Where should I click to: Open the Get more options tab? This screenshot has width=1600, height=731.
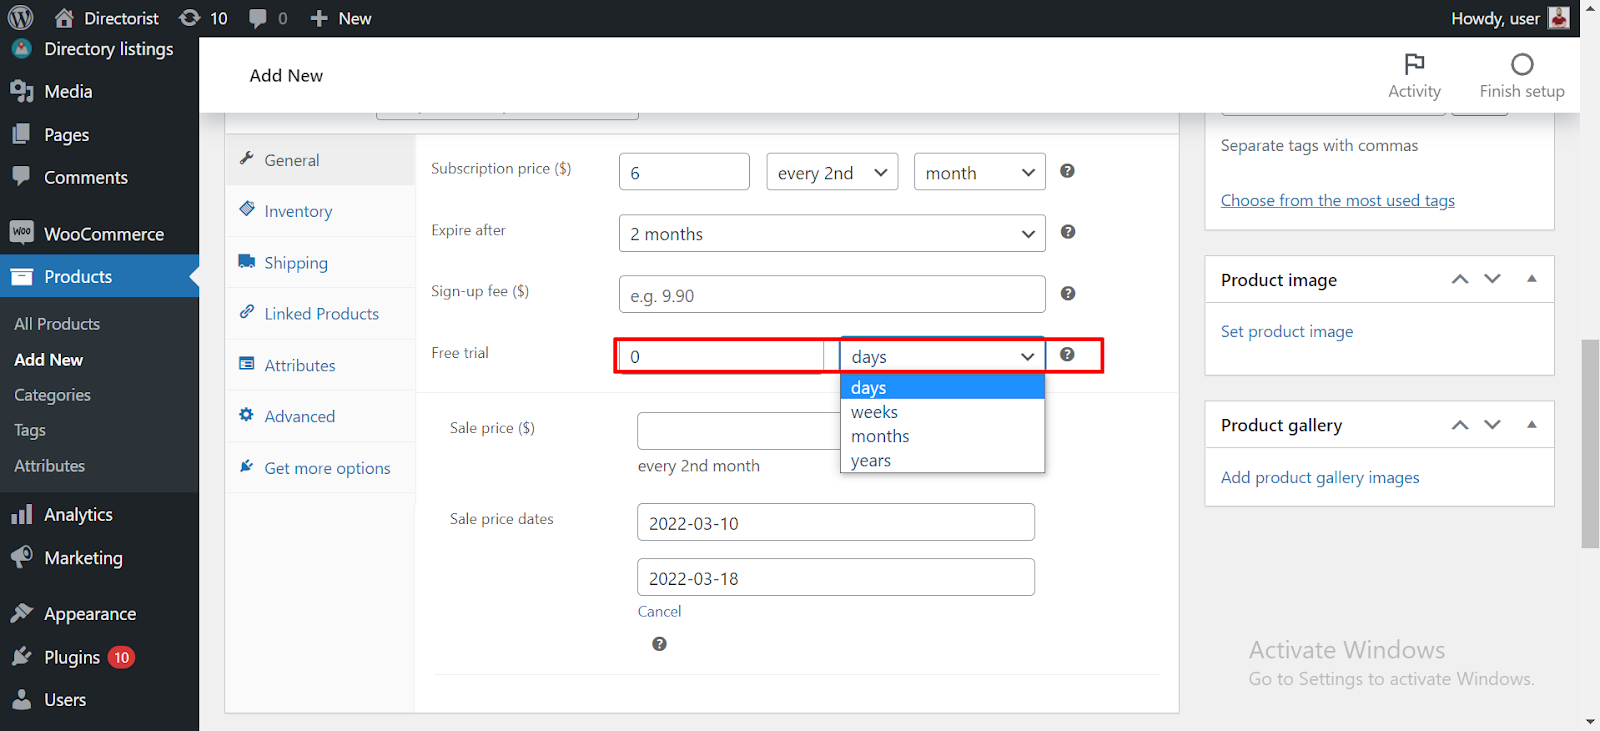pyautogui.click(x=320, y=468)
